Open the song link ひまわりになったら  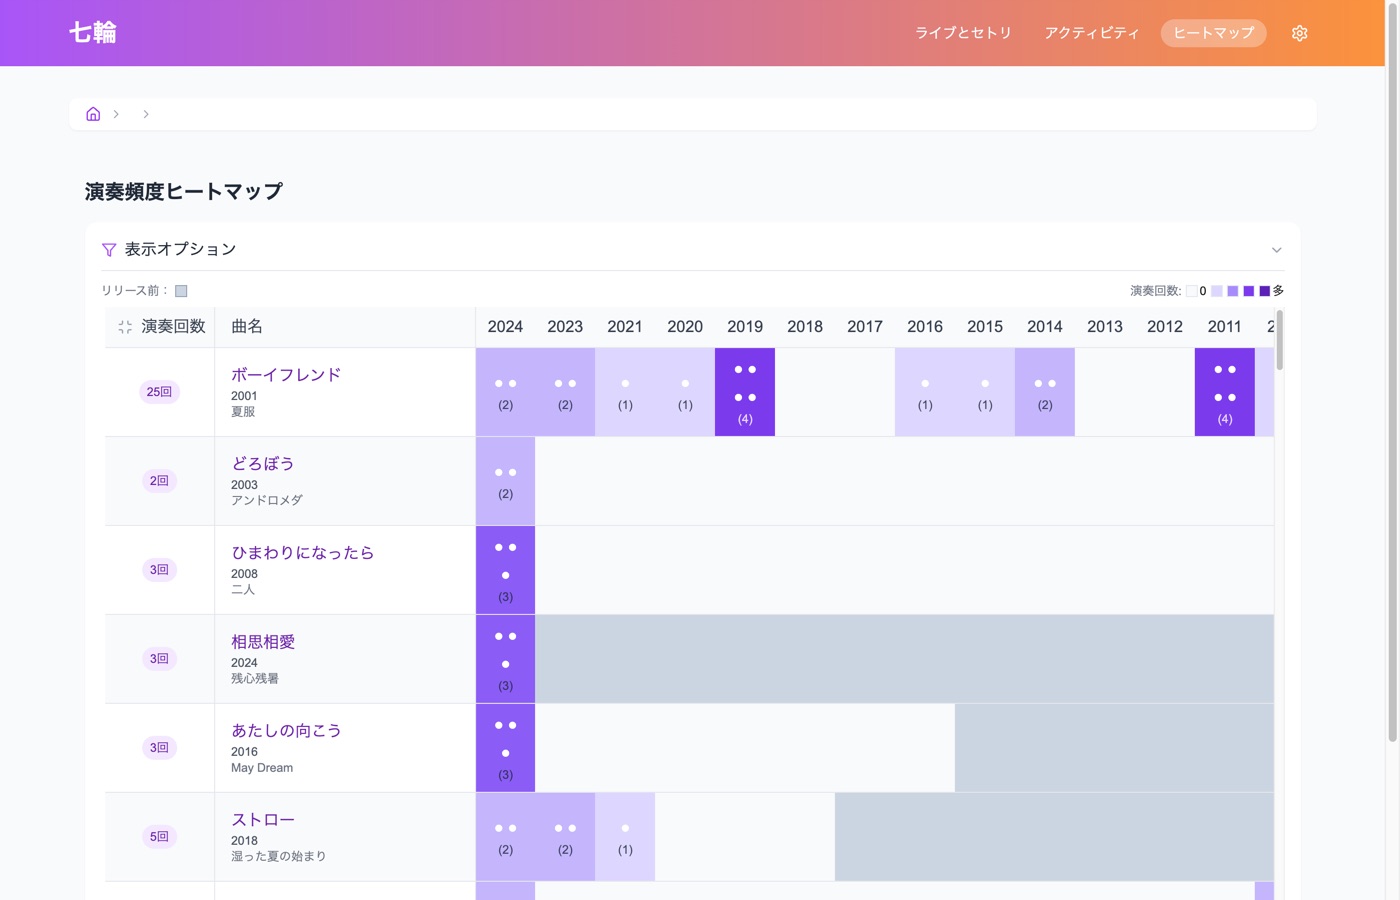(x=302, y=553)
